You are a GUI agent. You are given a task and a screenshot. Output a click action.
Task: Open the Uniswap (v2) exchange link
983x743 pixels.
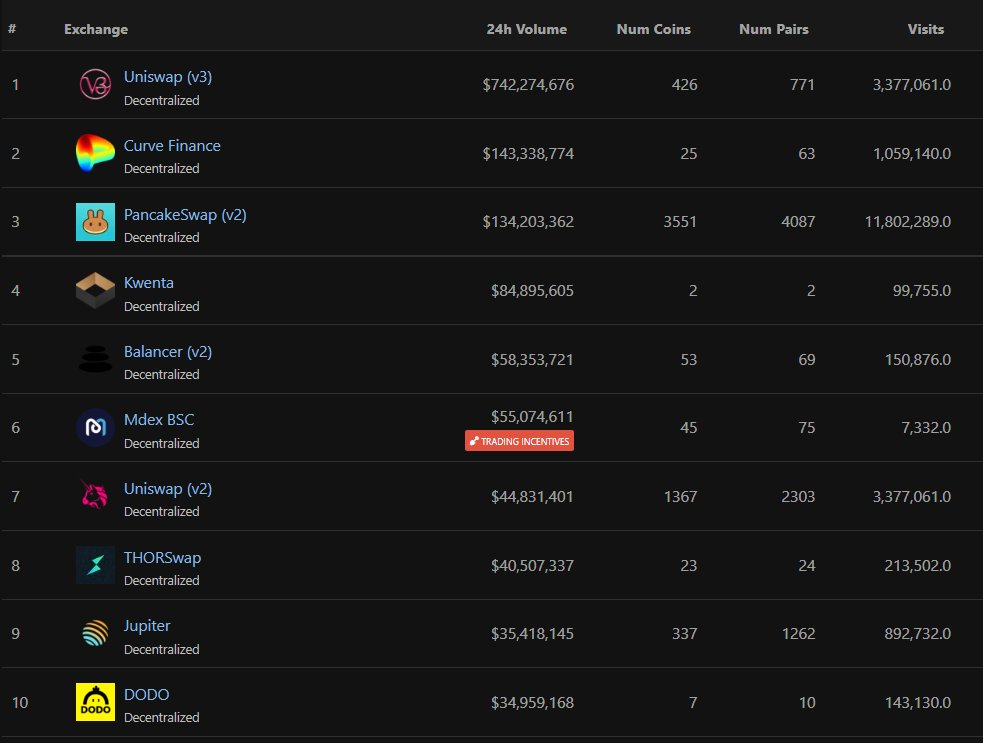coord(168,488)
